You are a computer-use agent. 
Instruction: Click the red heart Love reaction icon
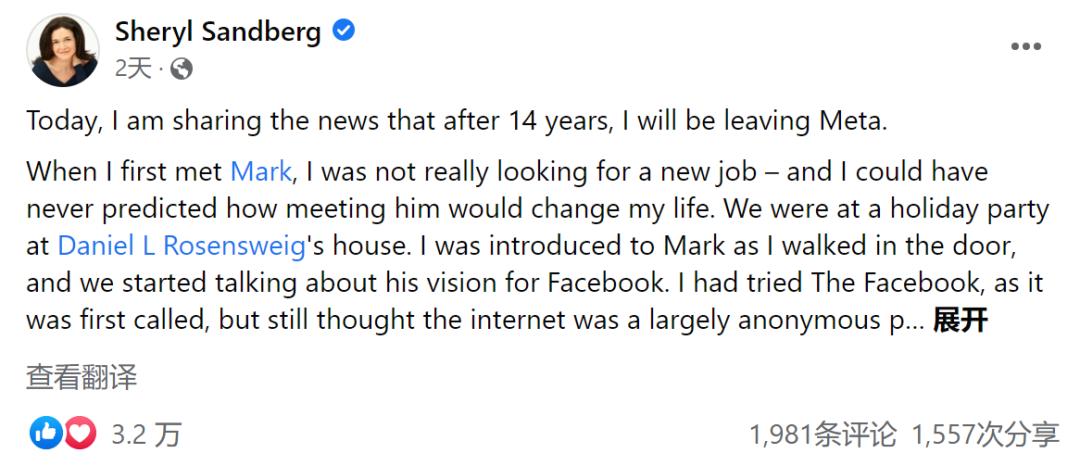tap(80, 433)
